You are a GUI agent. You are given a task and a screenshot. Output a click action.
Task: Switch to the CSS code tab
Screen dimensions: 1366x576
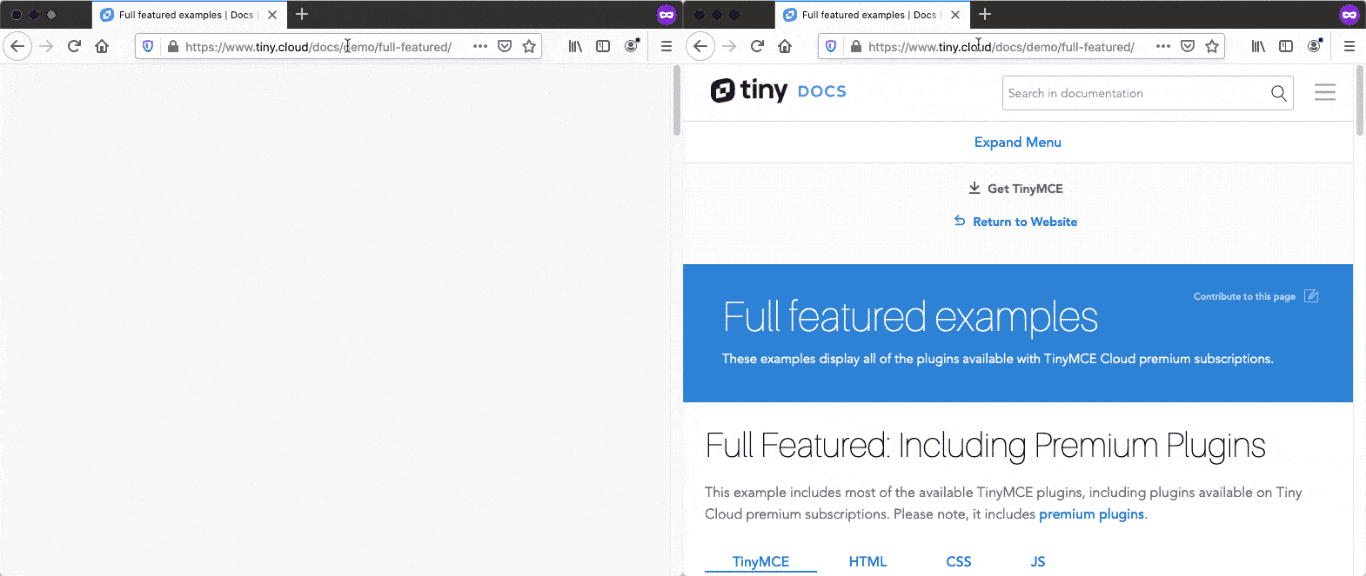click(x=959, y=561)
